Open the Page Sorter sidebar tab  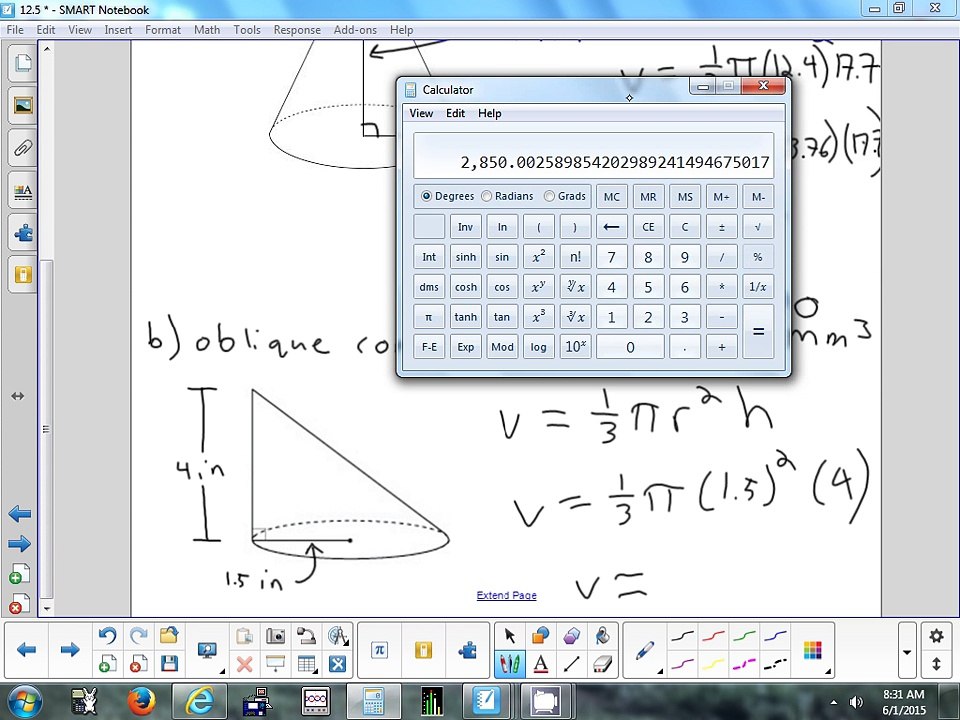[x=23, y=62]
